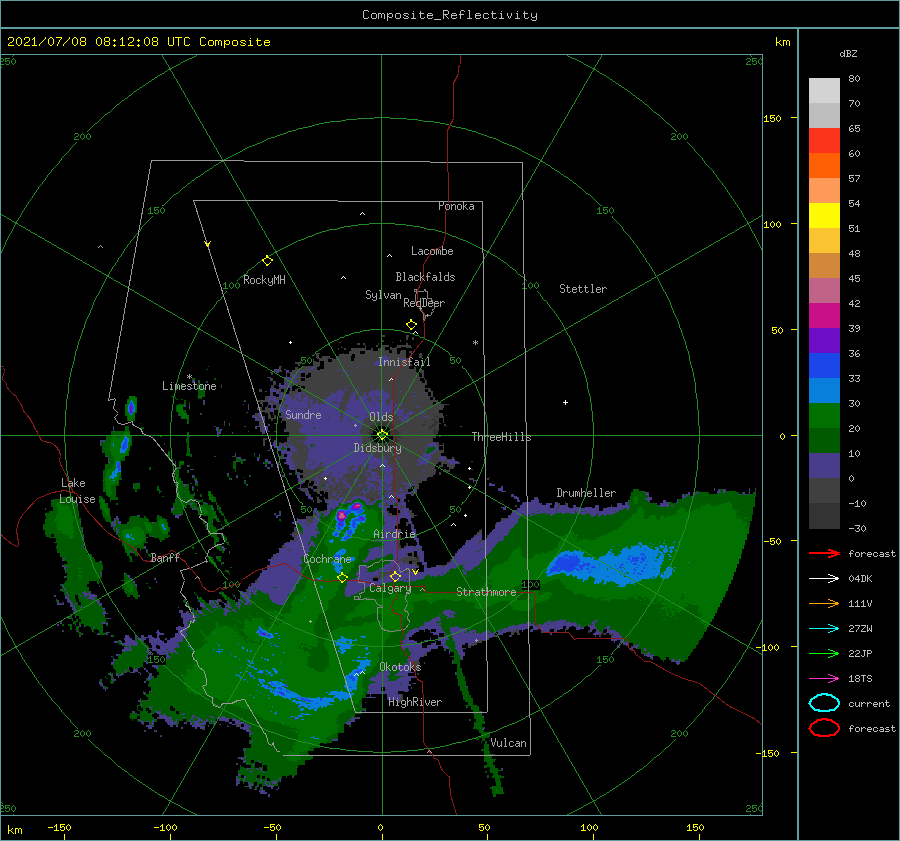This screenshot has width=900, height=841.
Task: Click the magenta 18TS arrow in legend
Action: (x=824, y=679)
